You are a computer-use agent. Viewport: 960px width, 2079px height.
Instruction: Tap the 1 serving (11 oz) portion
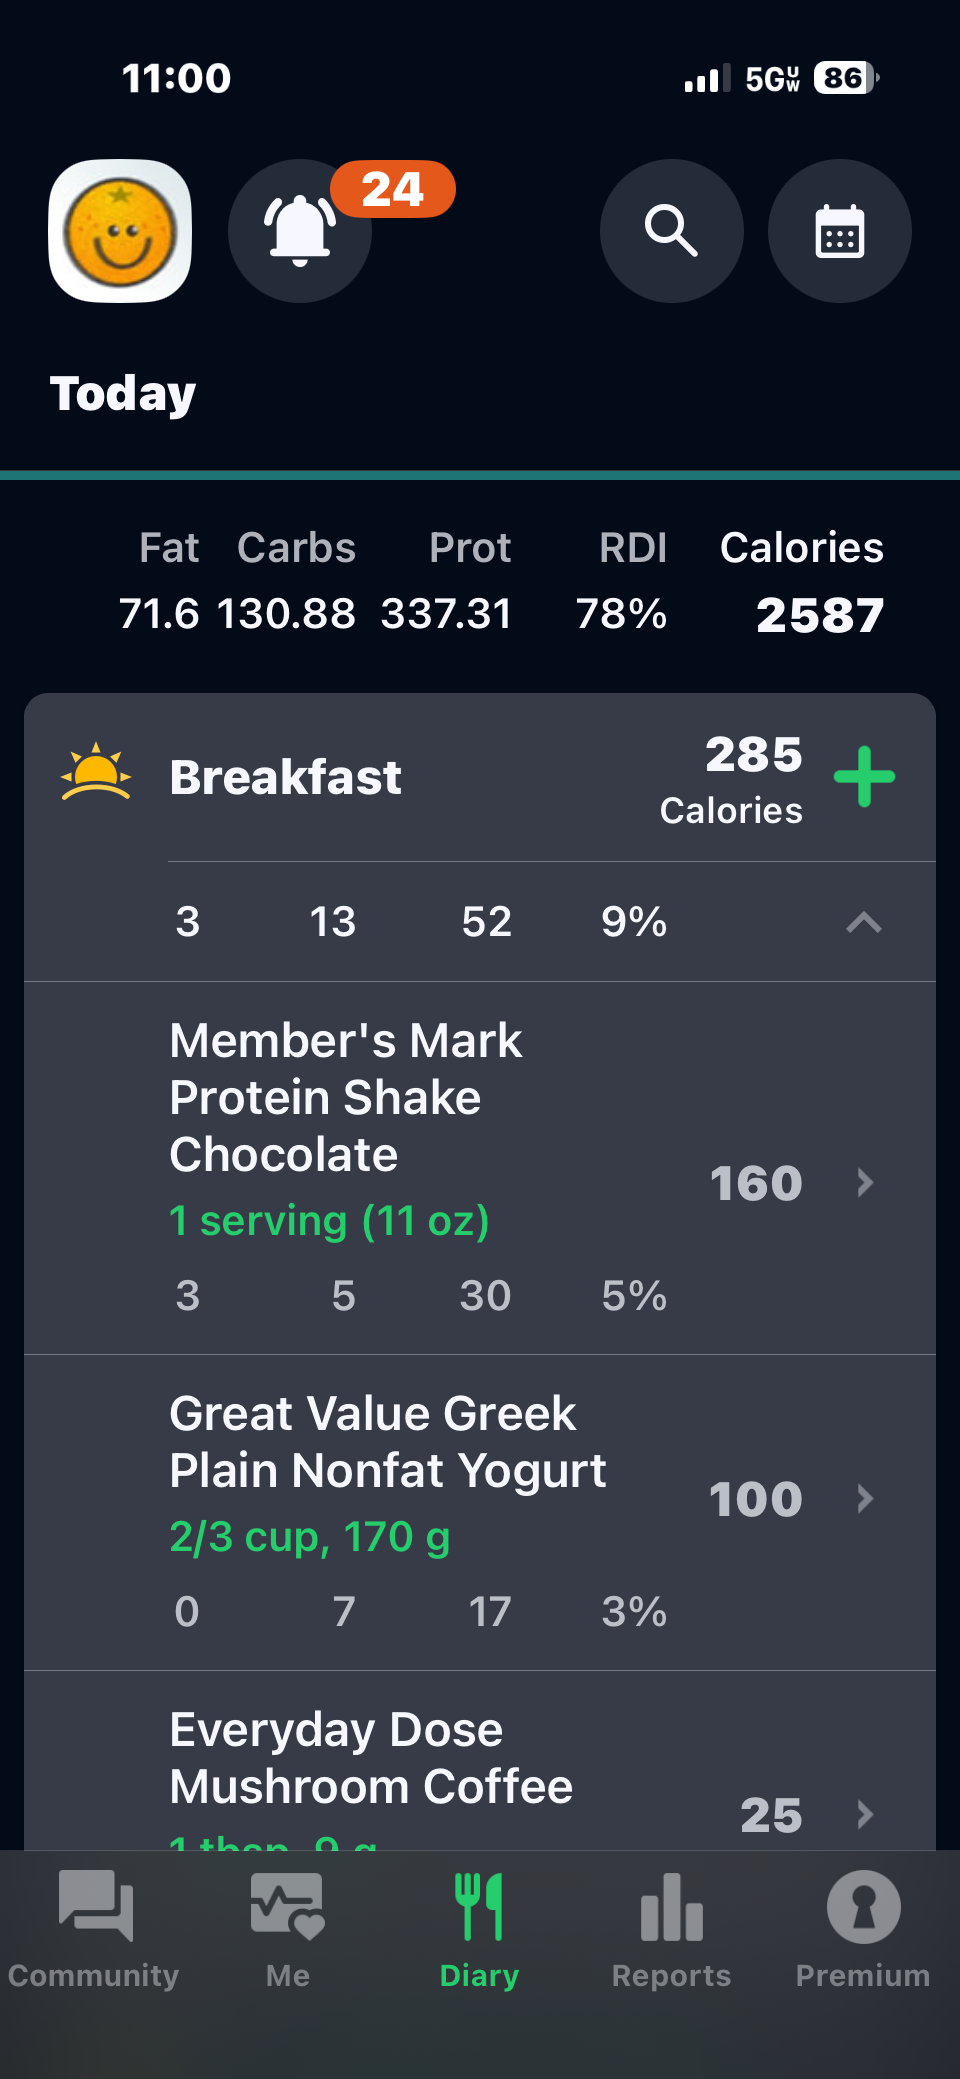click(x=329, y=1221)
